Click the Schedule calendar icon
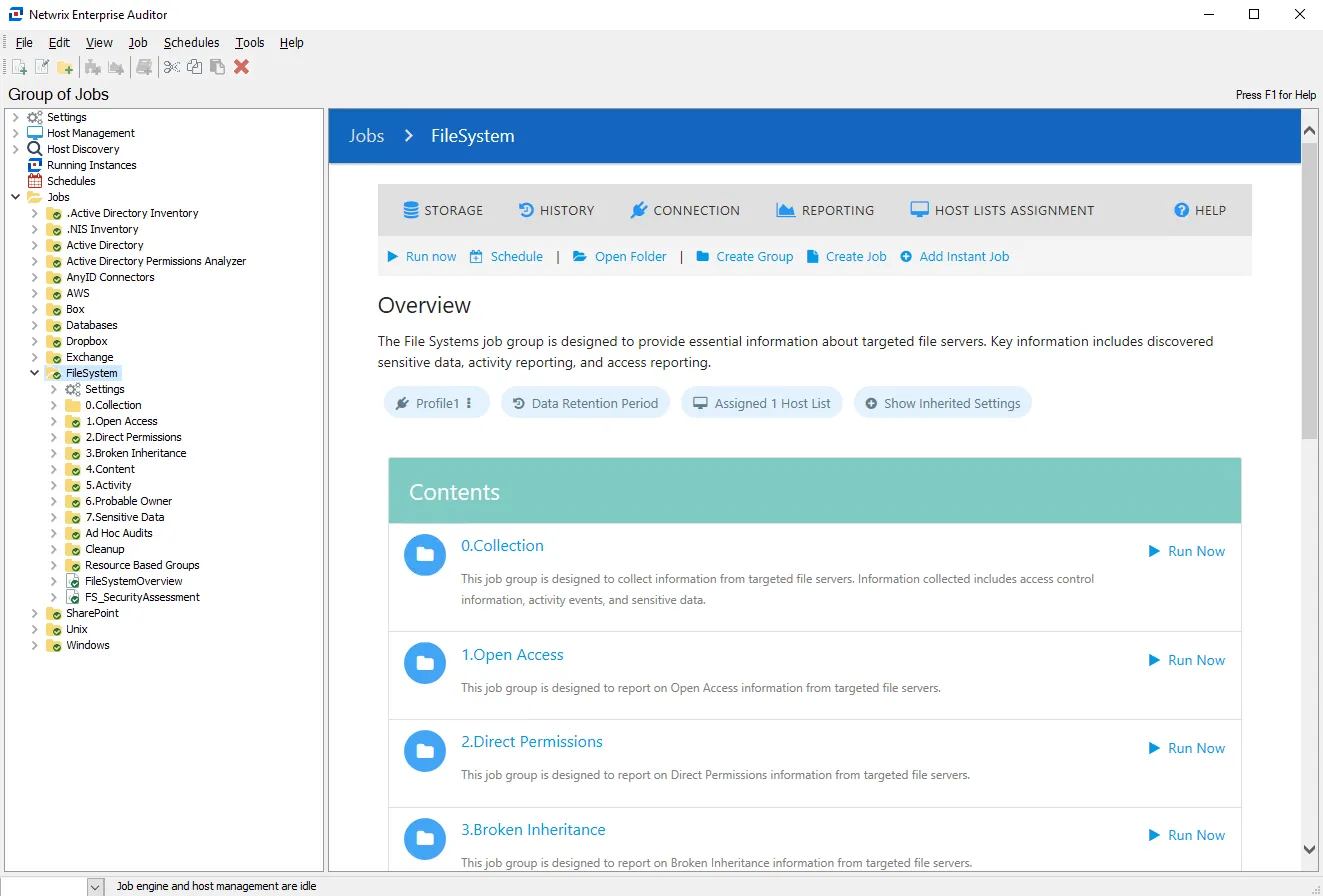This screenshot has height=896, width=1323. click(x=477, y=257)
